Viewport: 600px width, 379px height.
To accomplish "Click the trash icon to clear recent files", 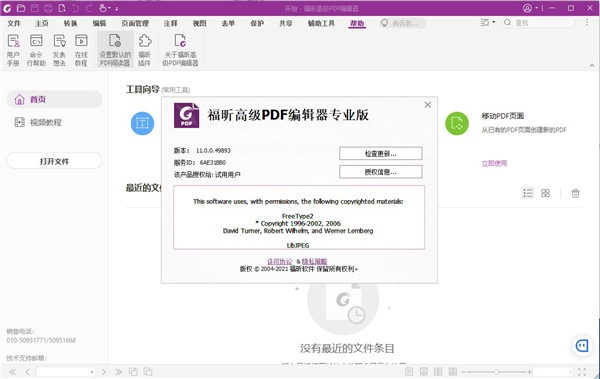I will [x=575, y=193].
